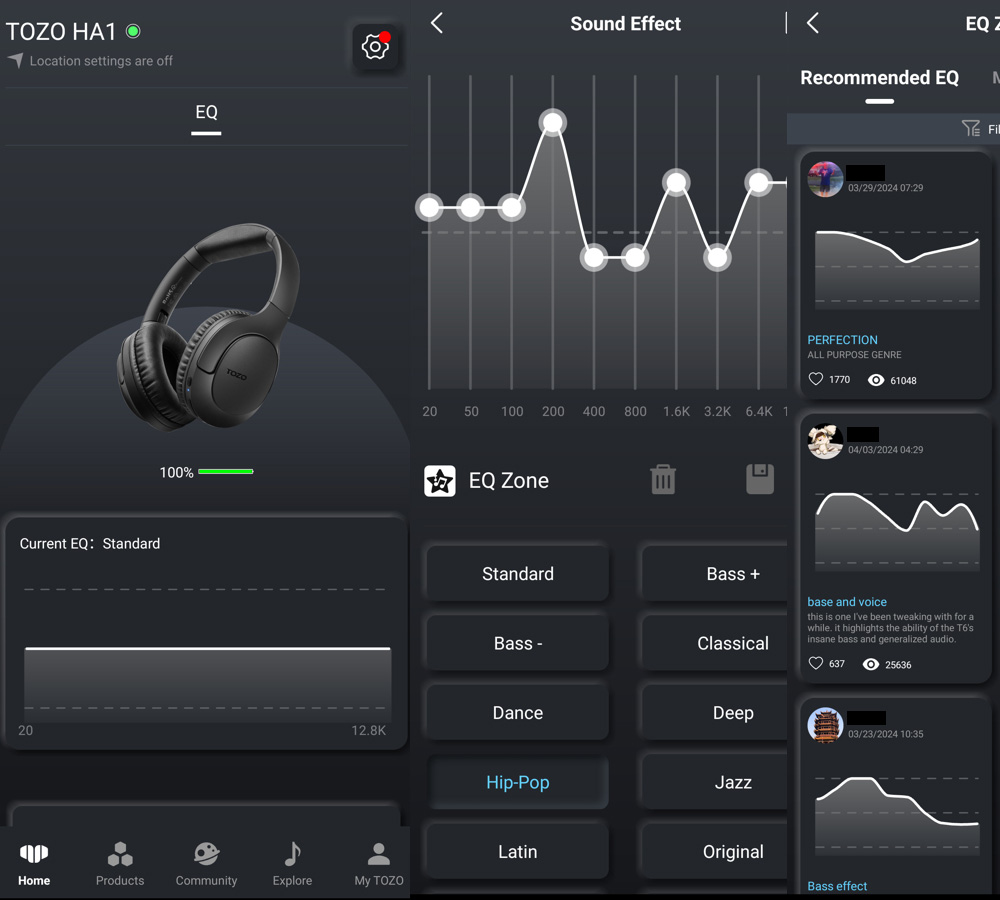
Task: Tap the location arrow icon
Action: pyautogui.click(x=16, y=61)
